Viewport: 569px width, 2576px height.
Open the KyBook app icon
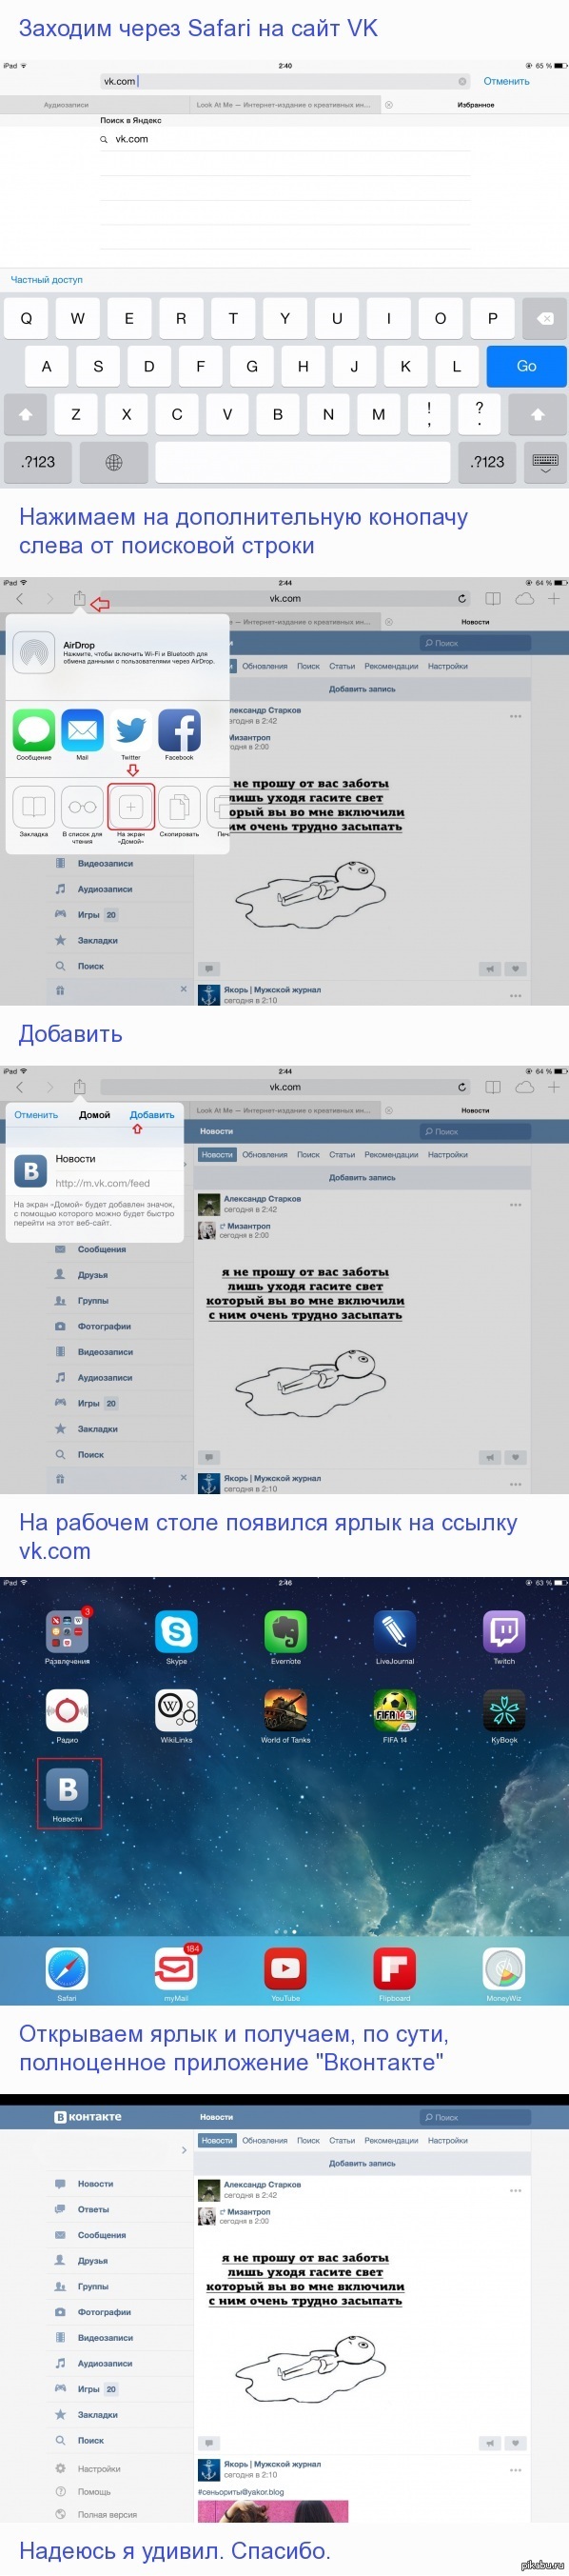click(x=504, y=1711)
